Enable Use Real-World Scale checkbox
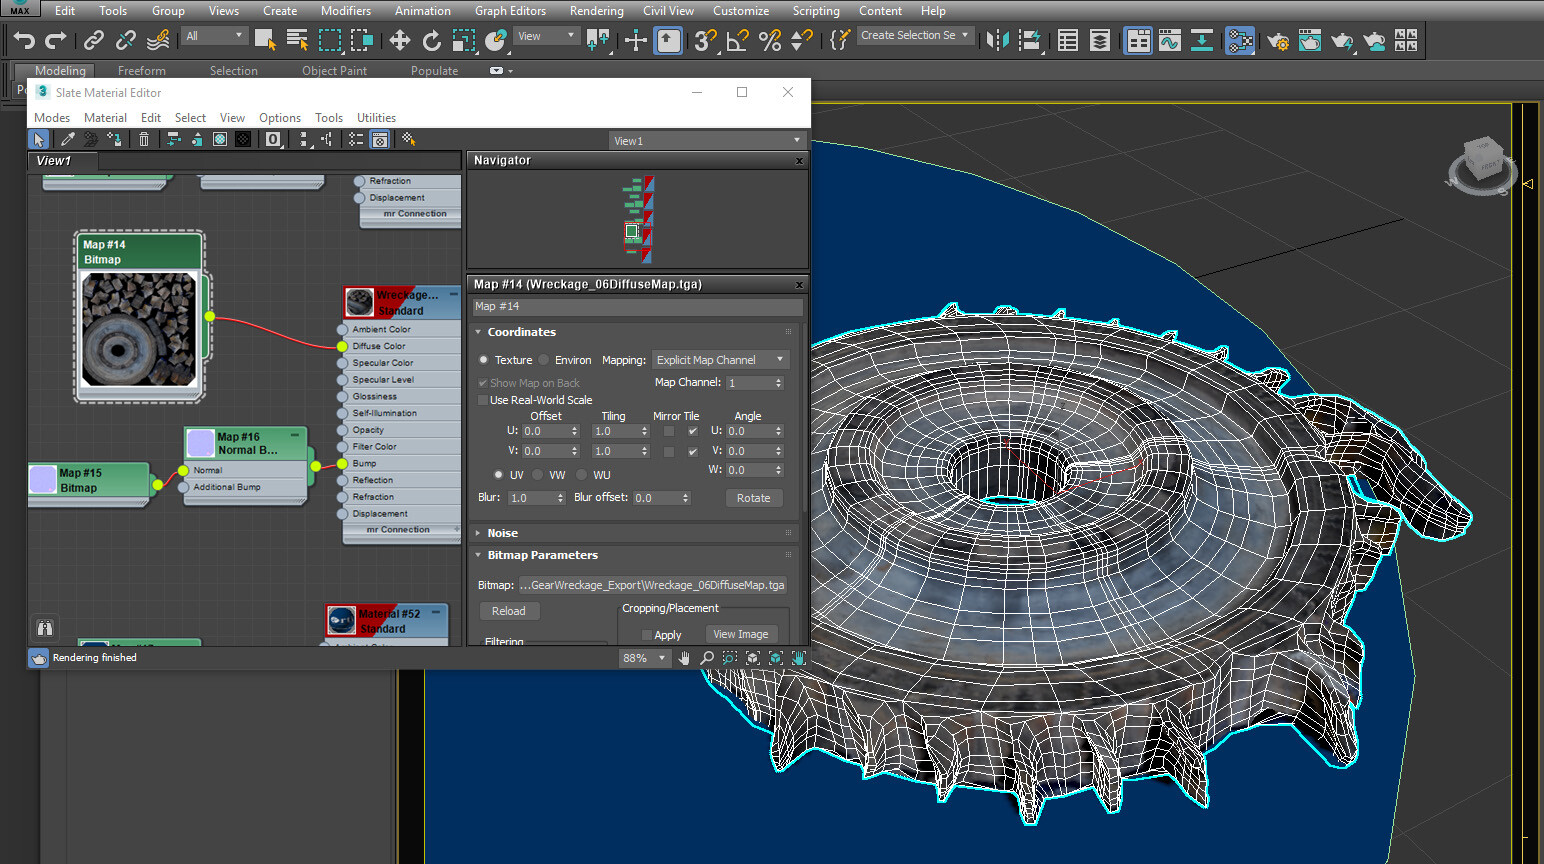 pyautogui.click(x=484, y=400)
